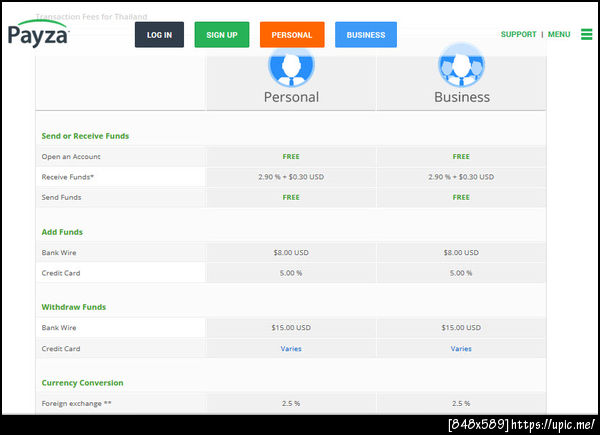The width and height of the screenshot is (600, 435).
Task: Click Personal FREE value for Send Funds
Action: pyautogui.click(x=291, y=197)
